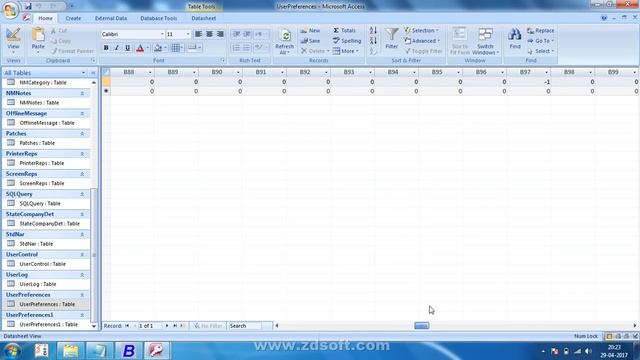The height and width of the screenshot is (360, 640).
Task: Collapse the NMNotes group
Action: click(82, 93)
